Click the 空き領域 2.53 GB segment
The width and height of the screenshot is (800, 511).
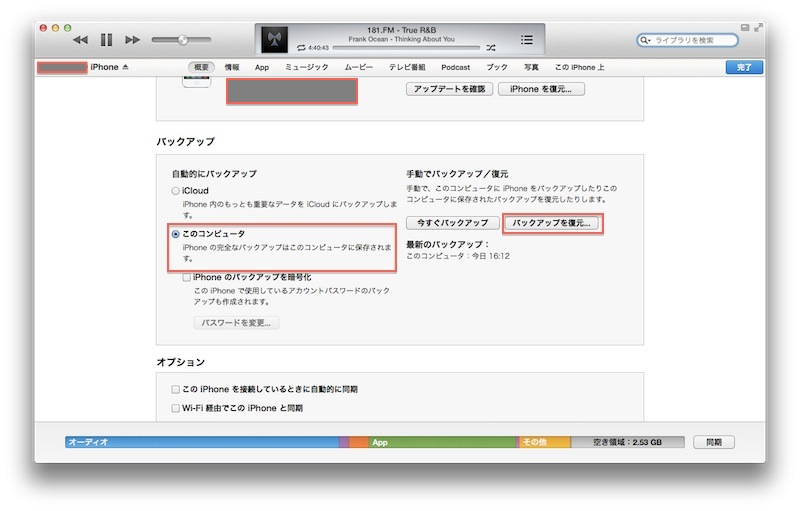628,442
